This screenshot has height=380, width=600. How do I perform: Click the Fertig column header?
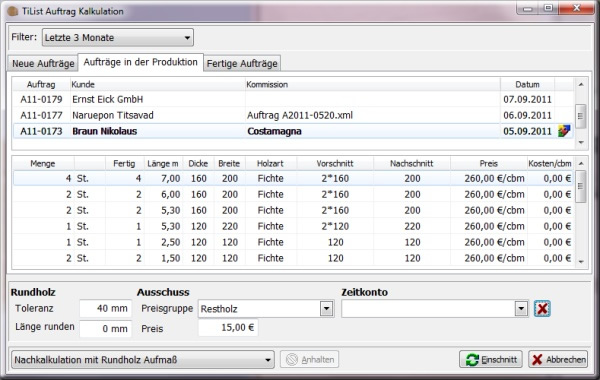(124, 163)
